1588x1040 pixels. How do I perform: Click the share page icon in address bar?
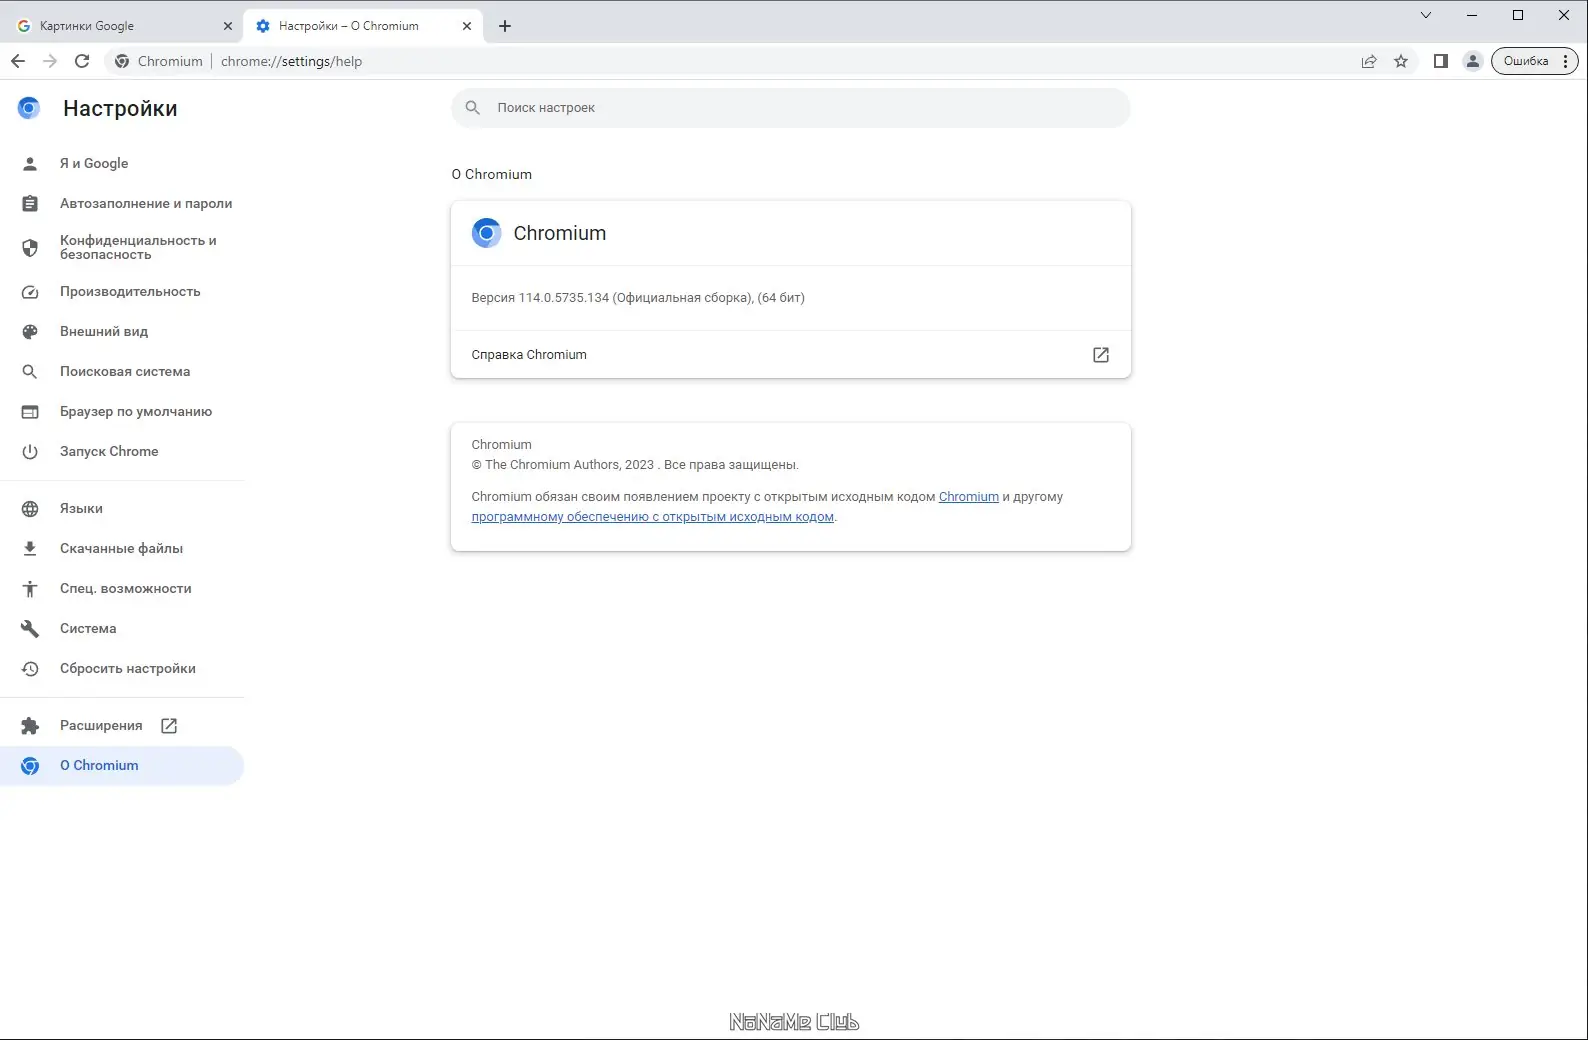pos(1369,61)
